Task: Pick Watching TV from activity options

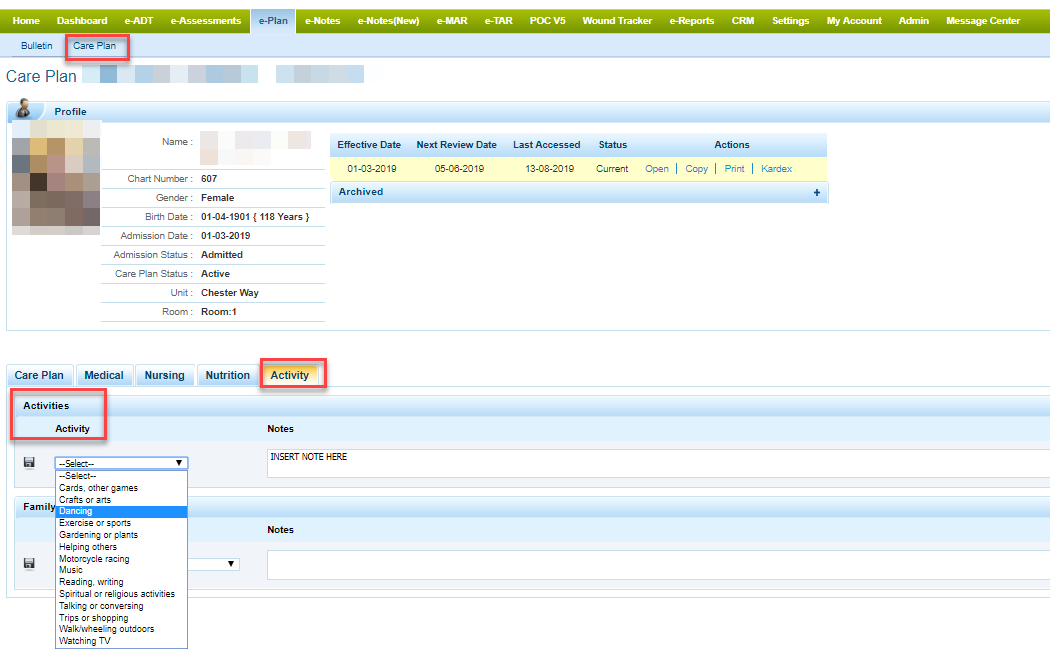Action: 85,641
